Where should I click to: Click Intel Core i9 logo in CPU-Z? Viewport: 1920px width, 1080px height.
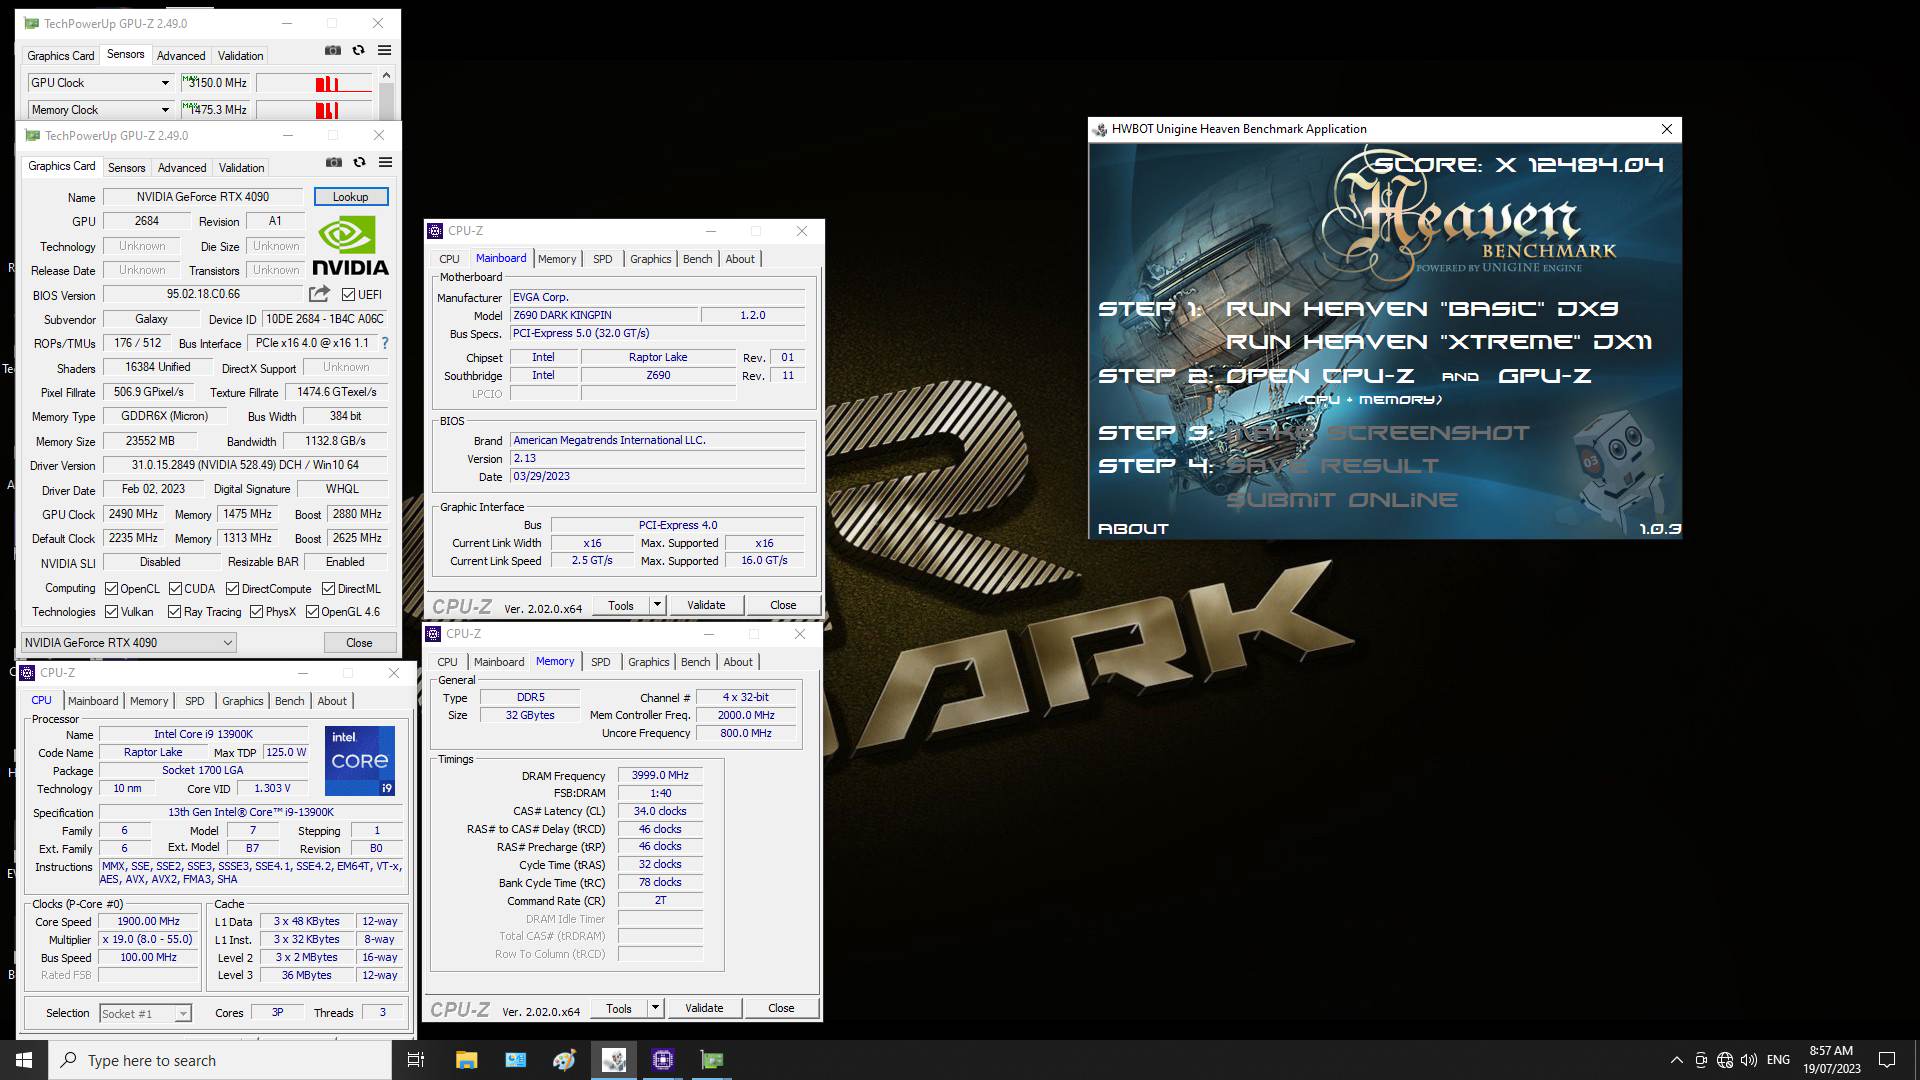tap(360, 761)
